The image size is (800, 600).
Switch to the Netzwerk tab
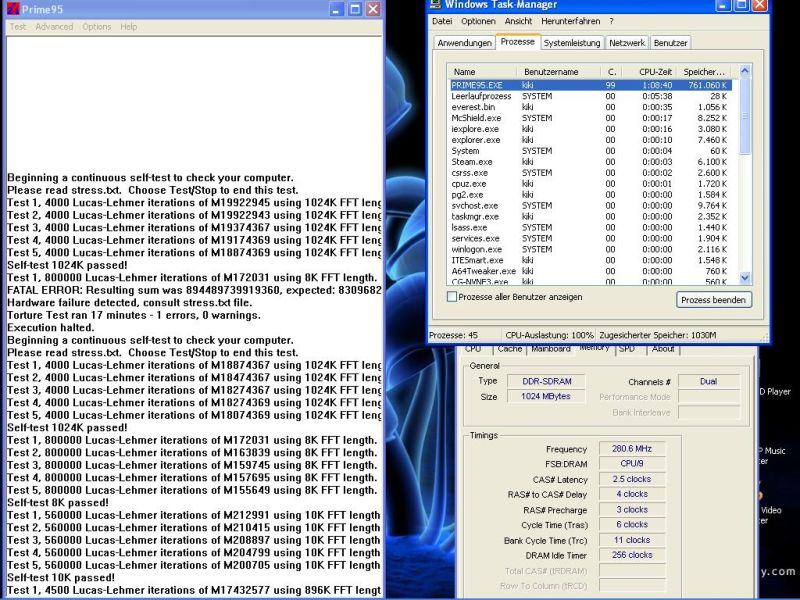point(627,43)
